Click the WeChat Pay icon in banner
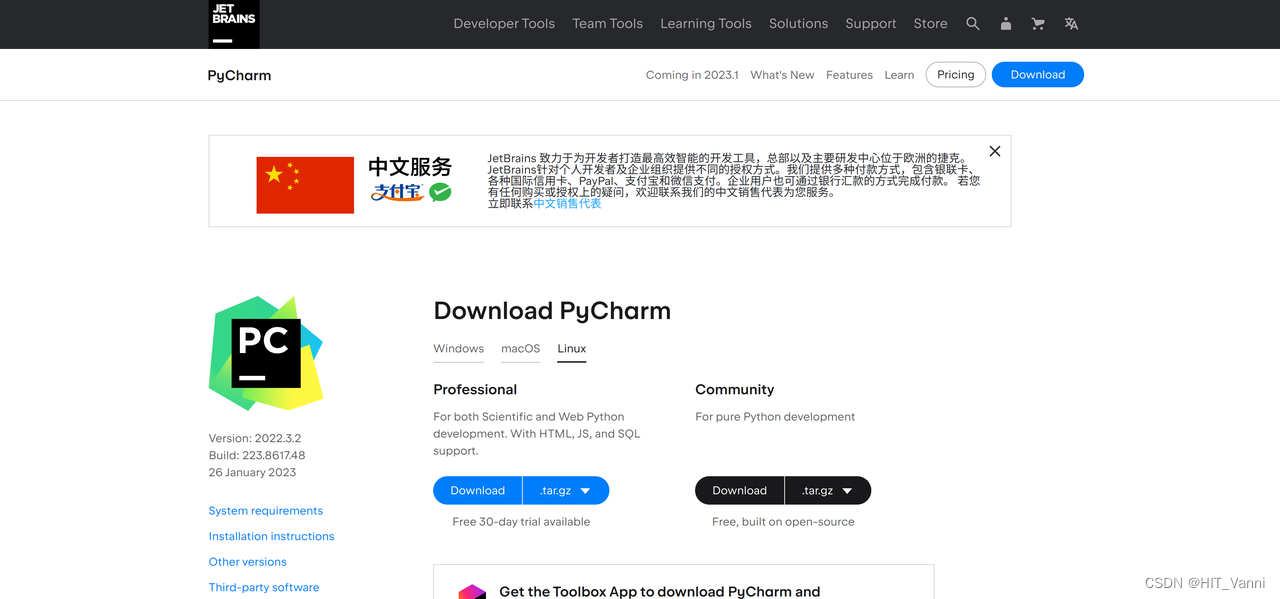This screenshot has height=599, width=1280. pyautogui.click(x=440, y=192)
